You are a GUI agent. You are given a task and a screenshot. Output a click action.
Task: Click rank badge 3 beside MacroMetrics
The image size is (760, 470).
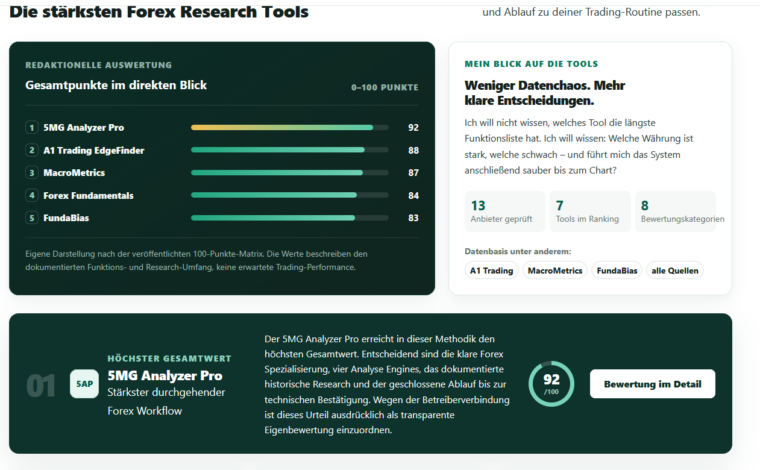pos(32,172)
